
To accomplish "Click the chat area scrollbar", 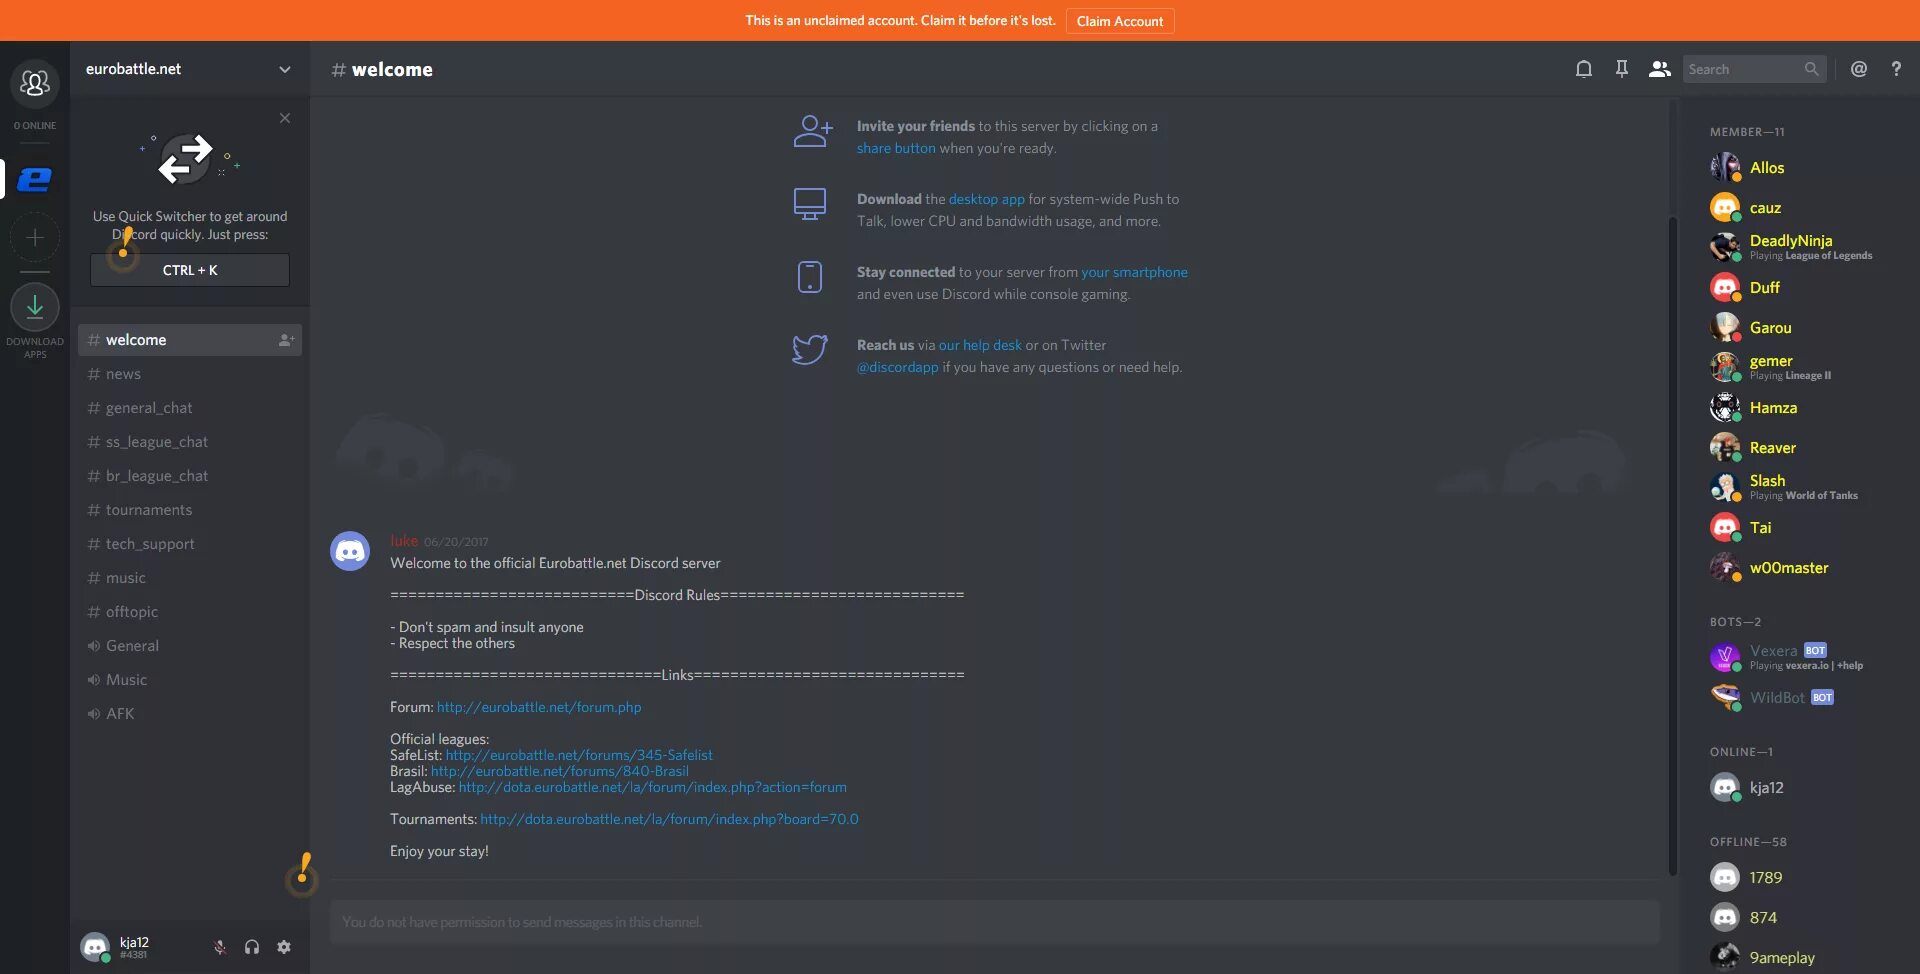I will 1672,545.
